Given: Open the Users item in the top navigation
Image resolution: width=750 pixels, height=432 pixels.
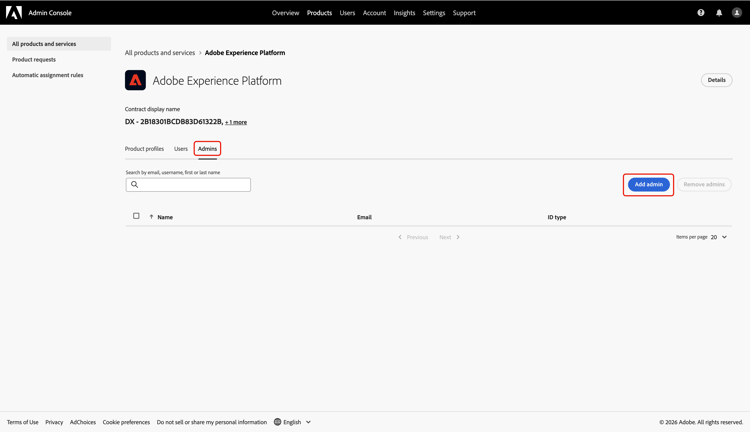Looking at the screenshot, I should [x=347, y=13].
